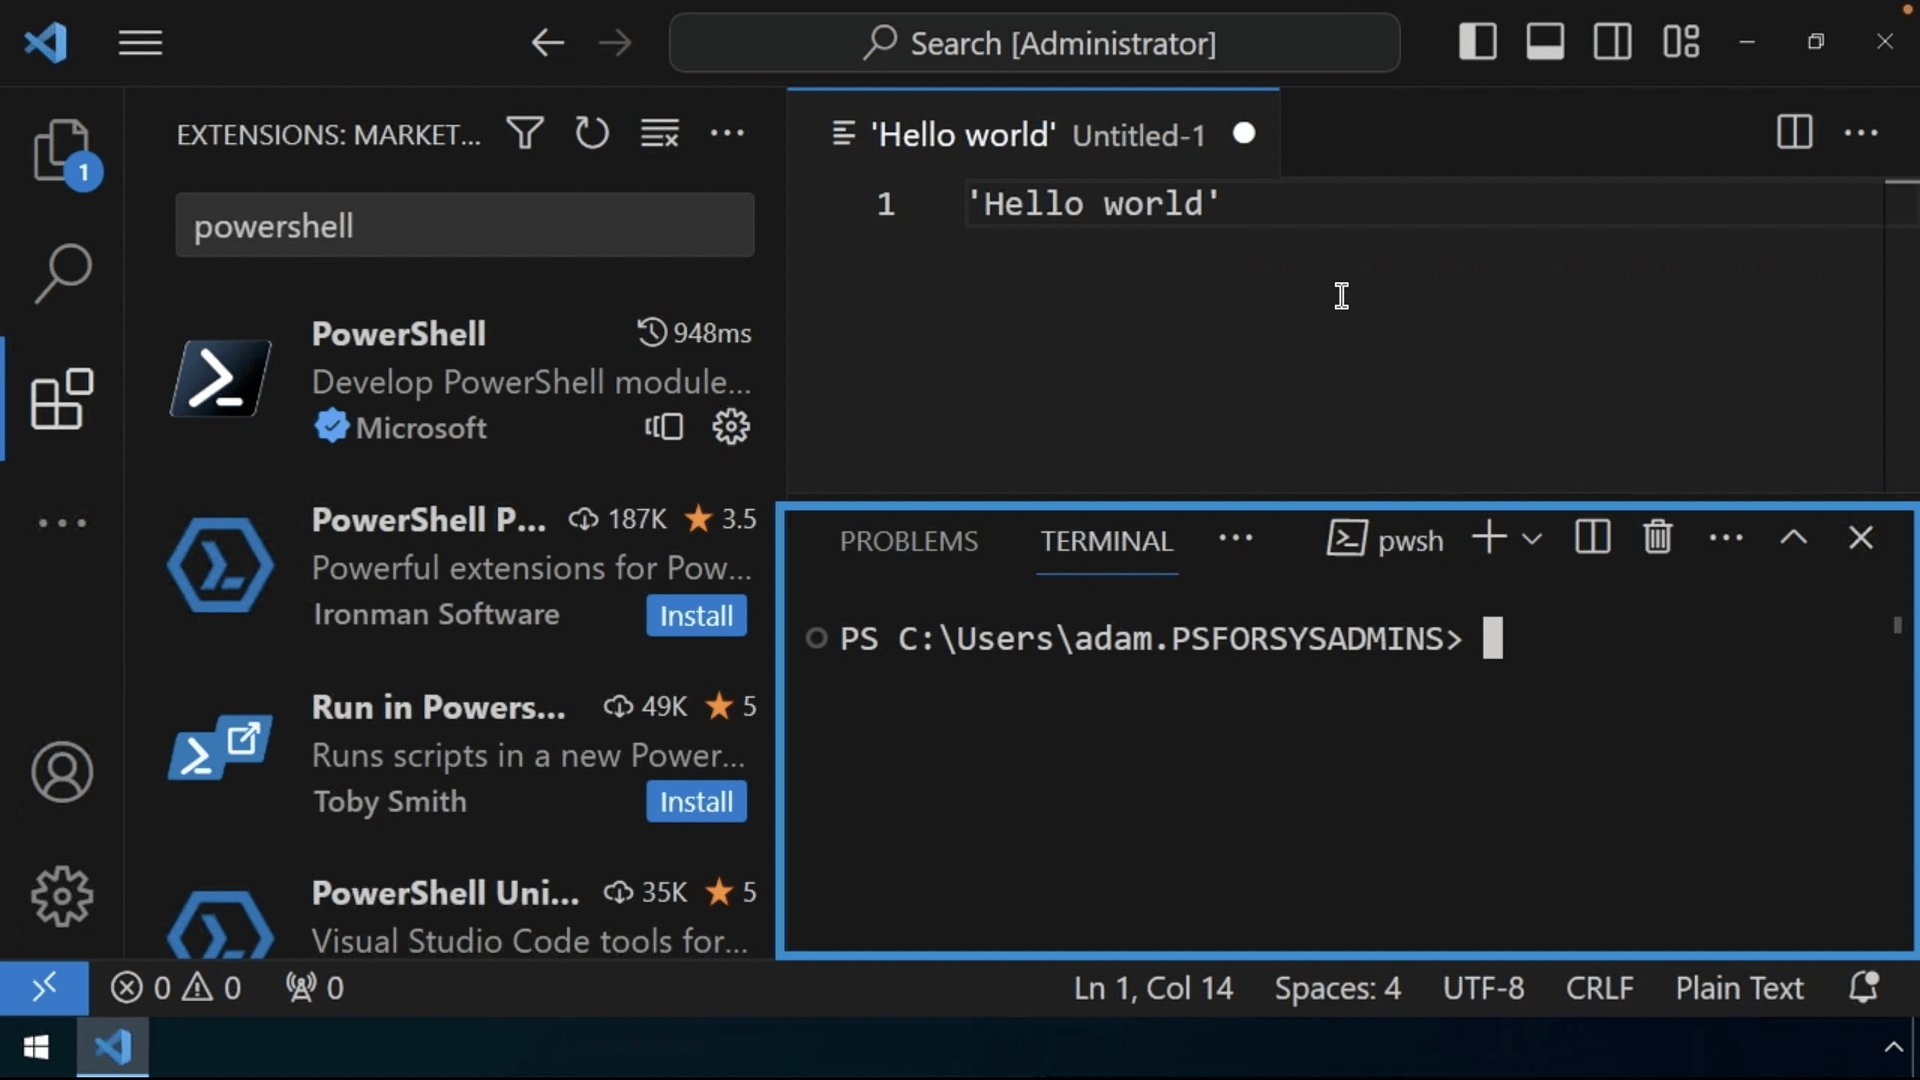
Task: Change encoding via UTF-8
Action: pyautogui.click(x=1483, y=989)
